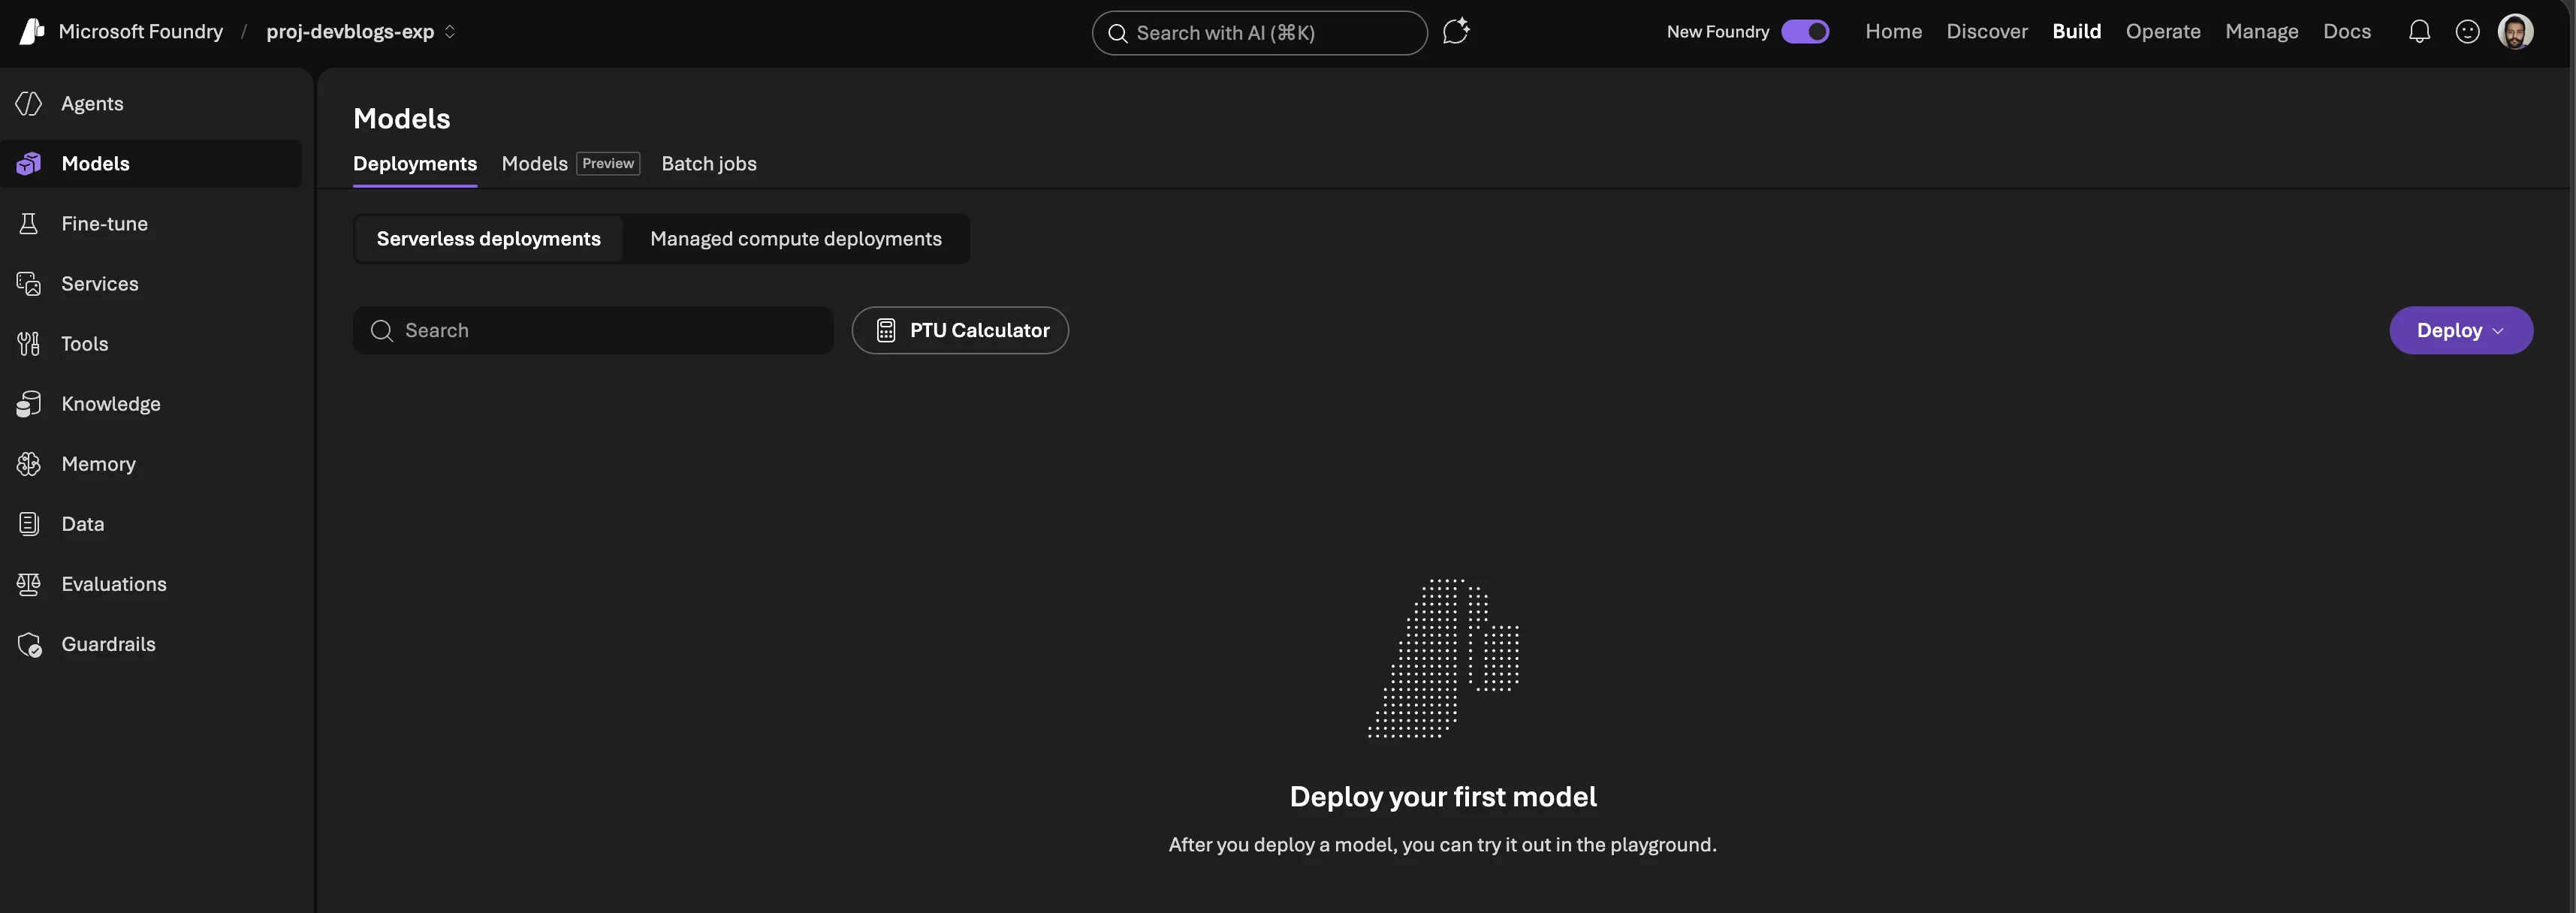
Task: Open Build in top navigation
Action: click(2076, 32)
